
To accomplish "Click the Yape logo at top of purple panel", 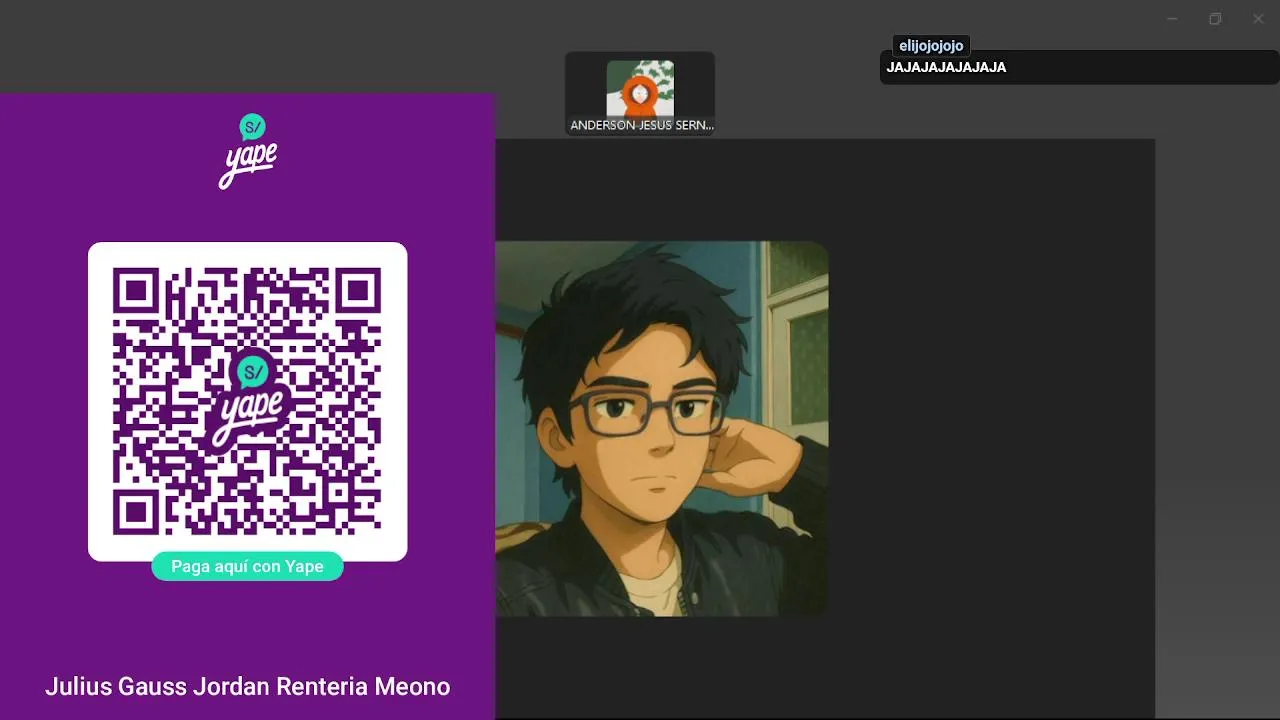I will [x=248, y=151].
